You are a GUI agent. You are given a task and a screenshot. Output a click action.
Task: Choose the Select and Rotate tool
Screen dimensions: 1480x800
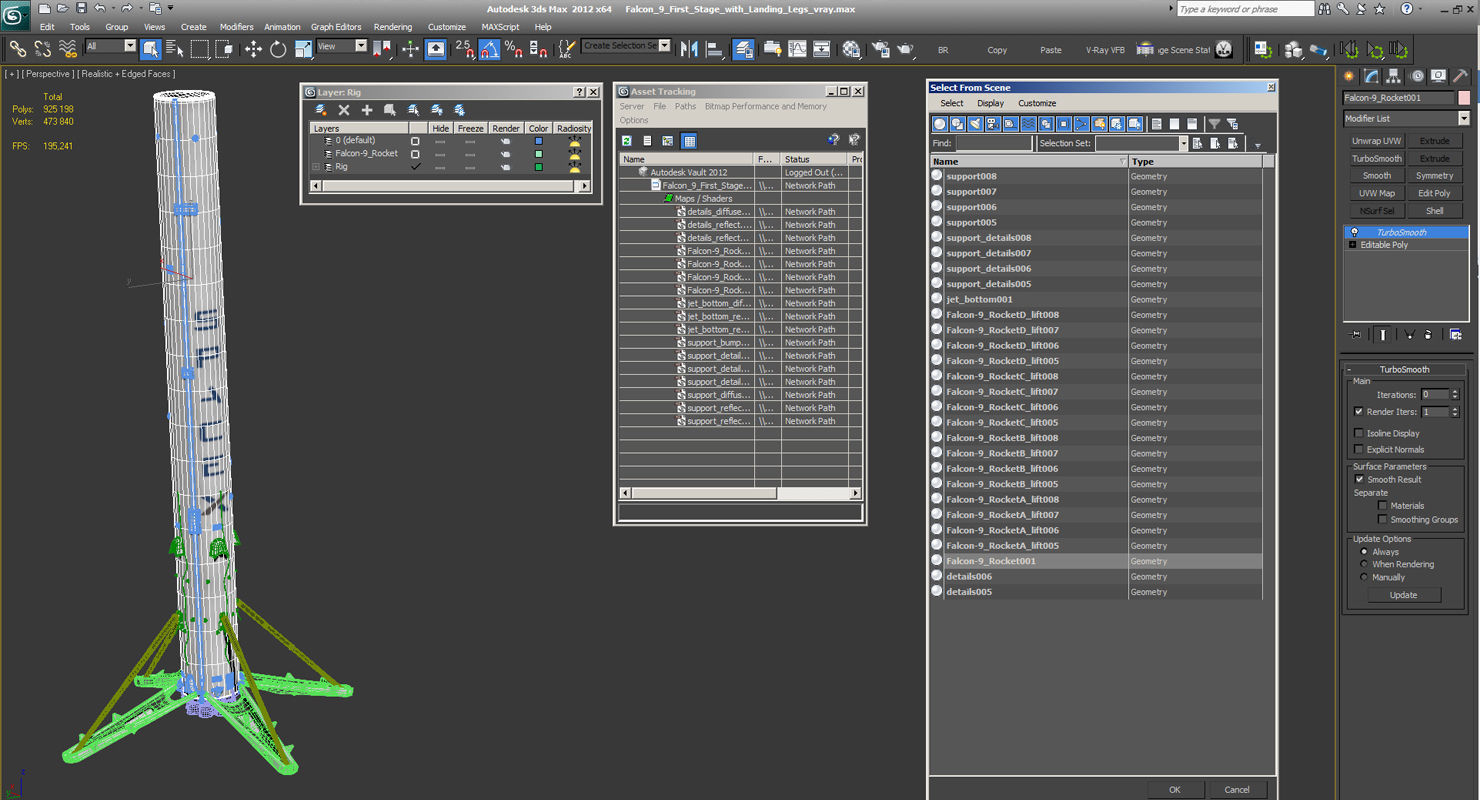click(x=278, y=49)
